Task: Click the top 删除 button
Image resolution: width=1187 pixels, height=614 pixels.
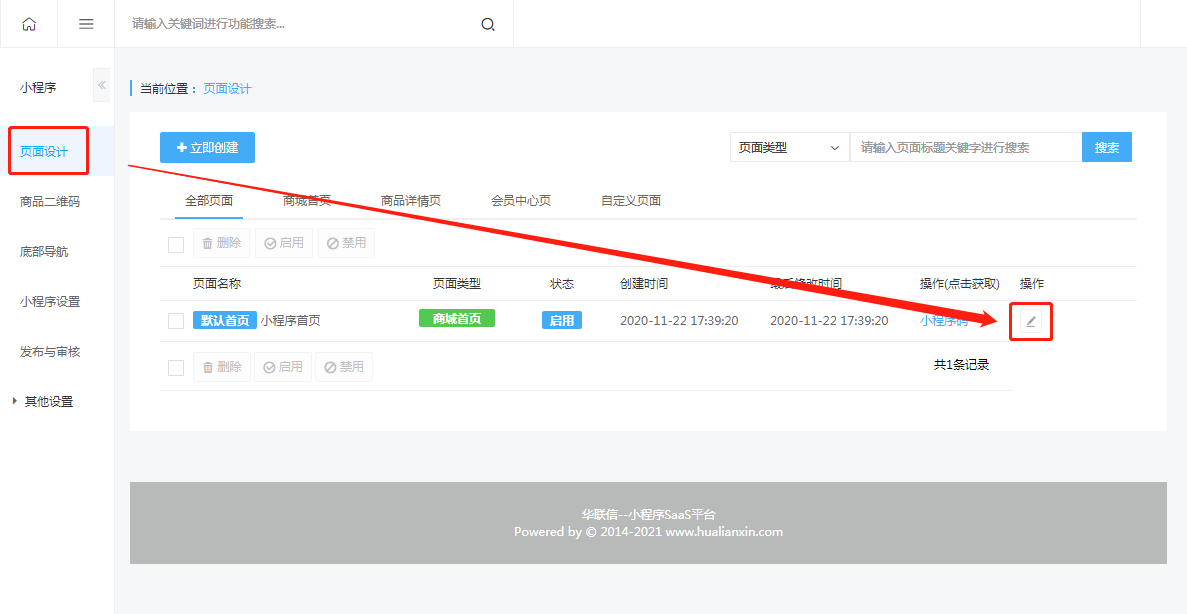Action: click(x=222, y=243)
